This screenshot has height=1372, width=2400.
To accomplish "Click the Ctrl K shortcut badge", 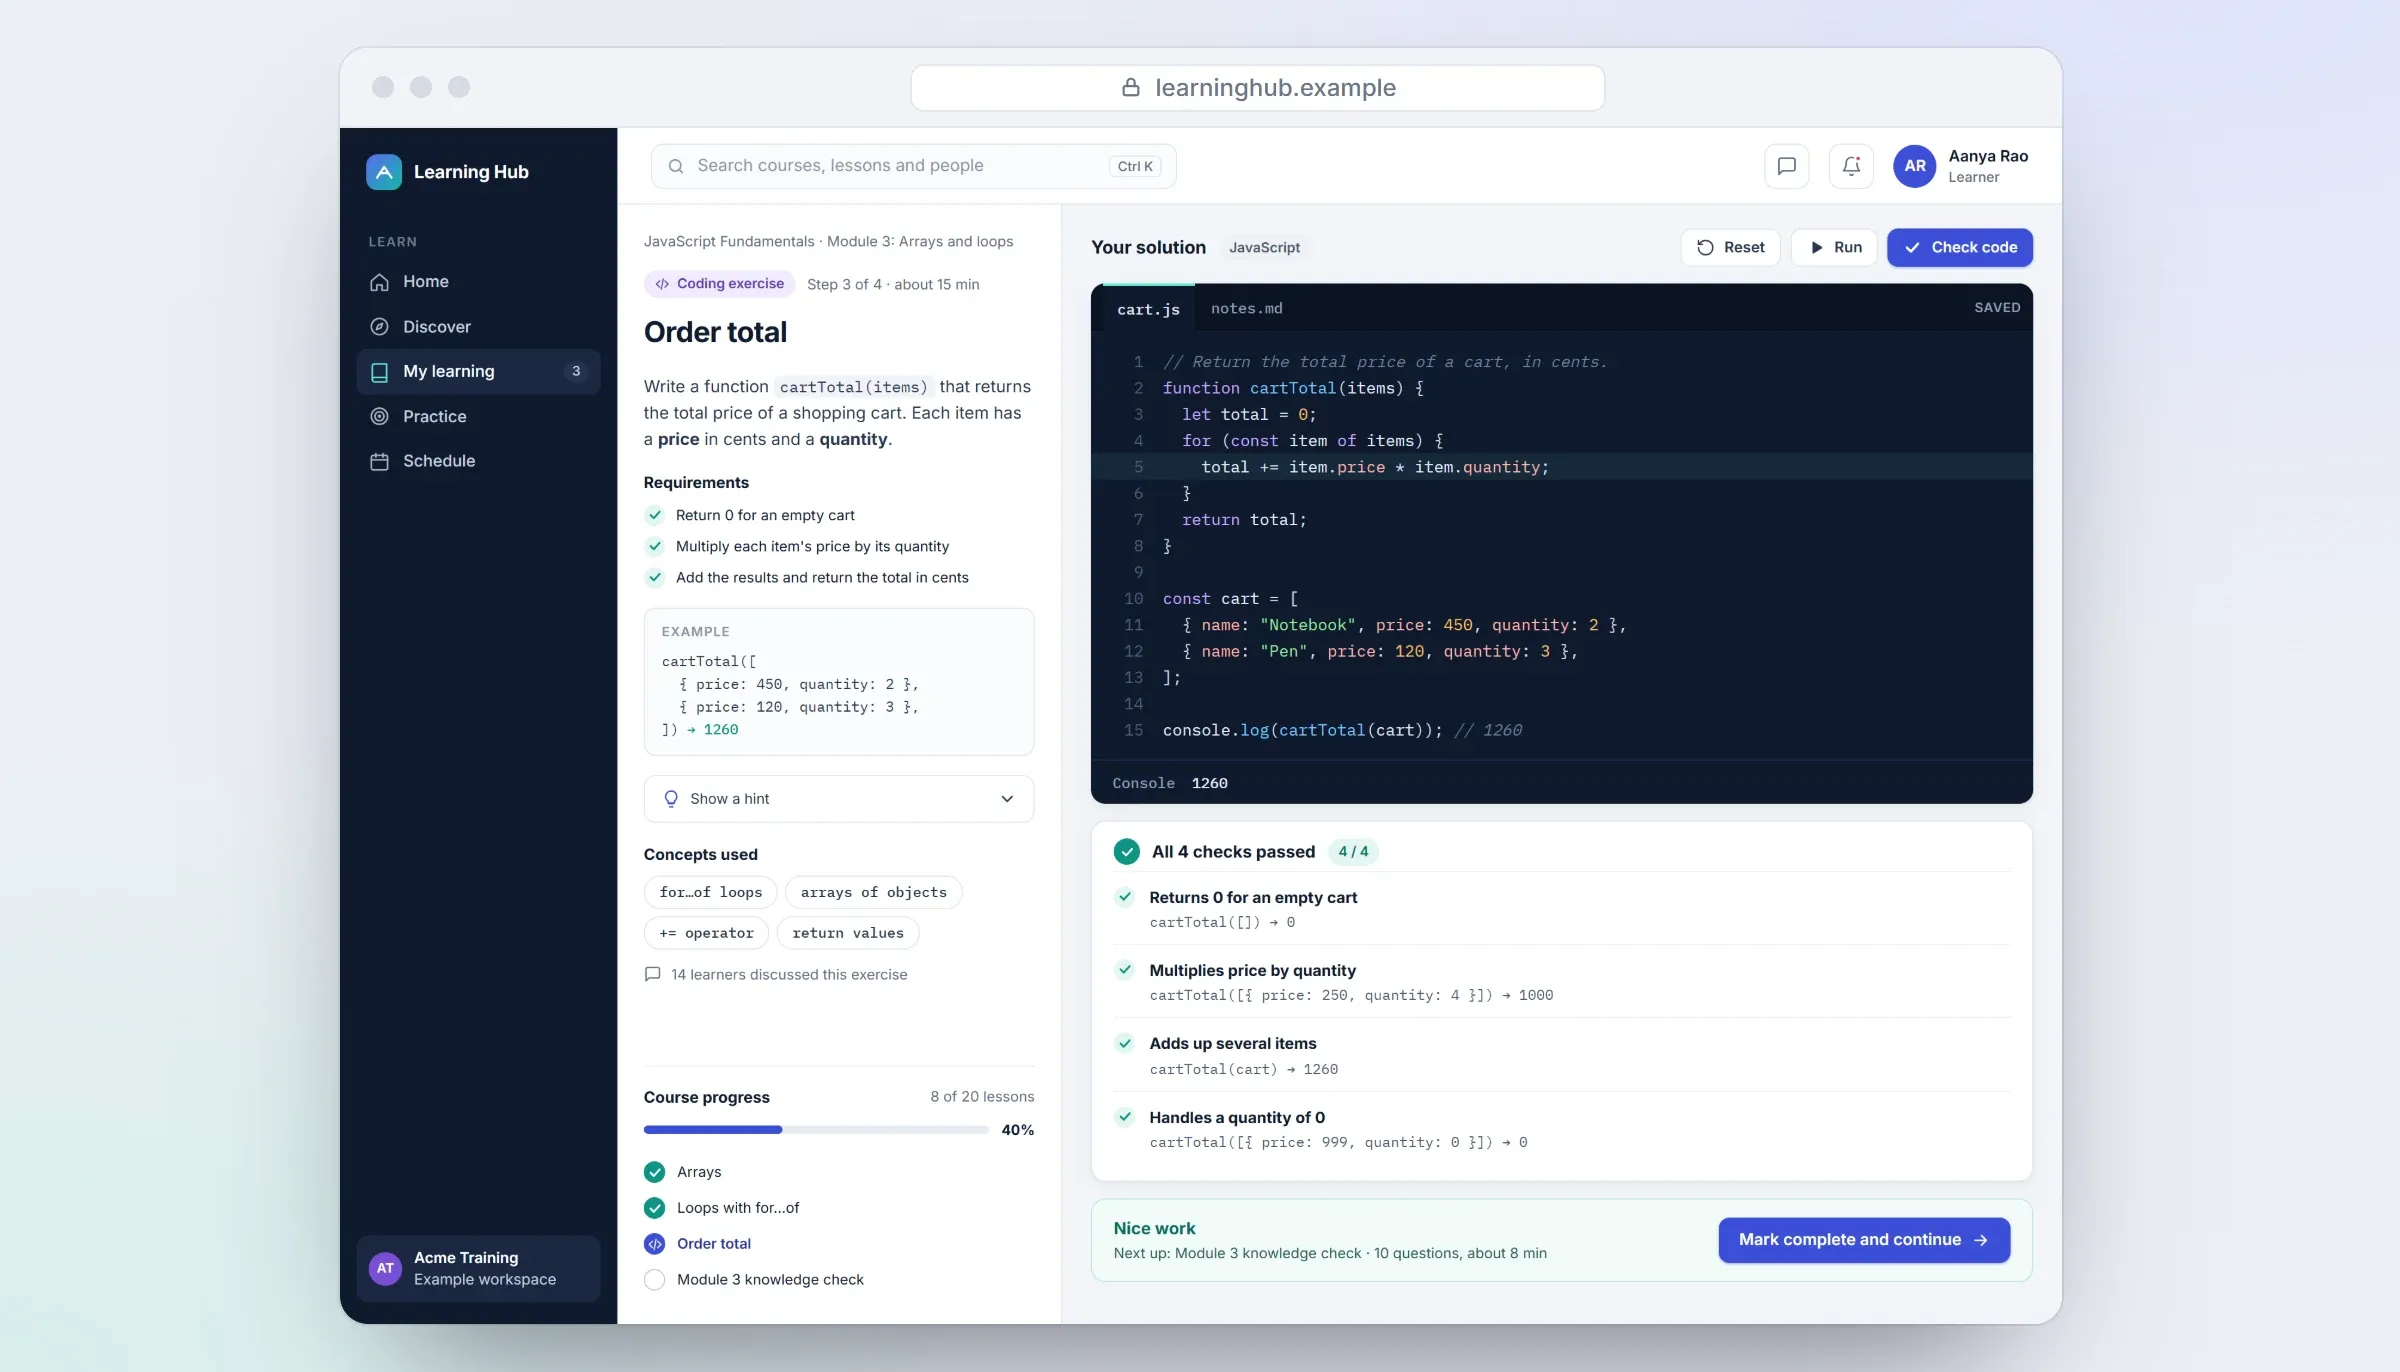I will point(1135,166).
